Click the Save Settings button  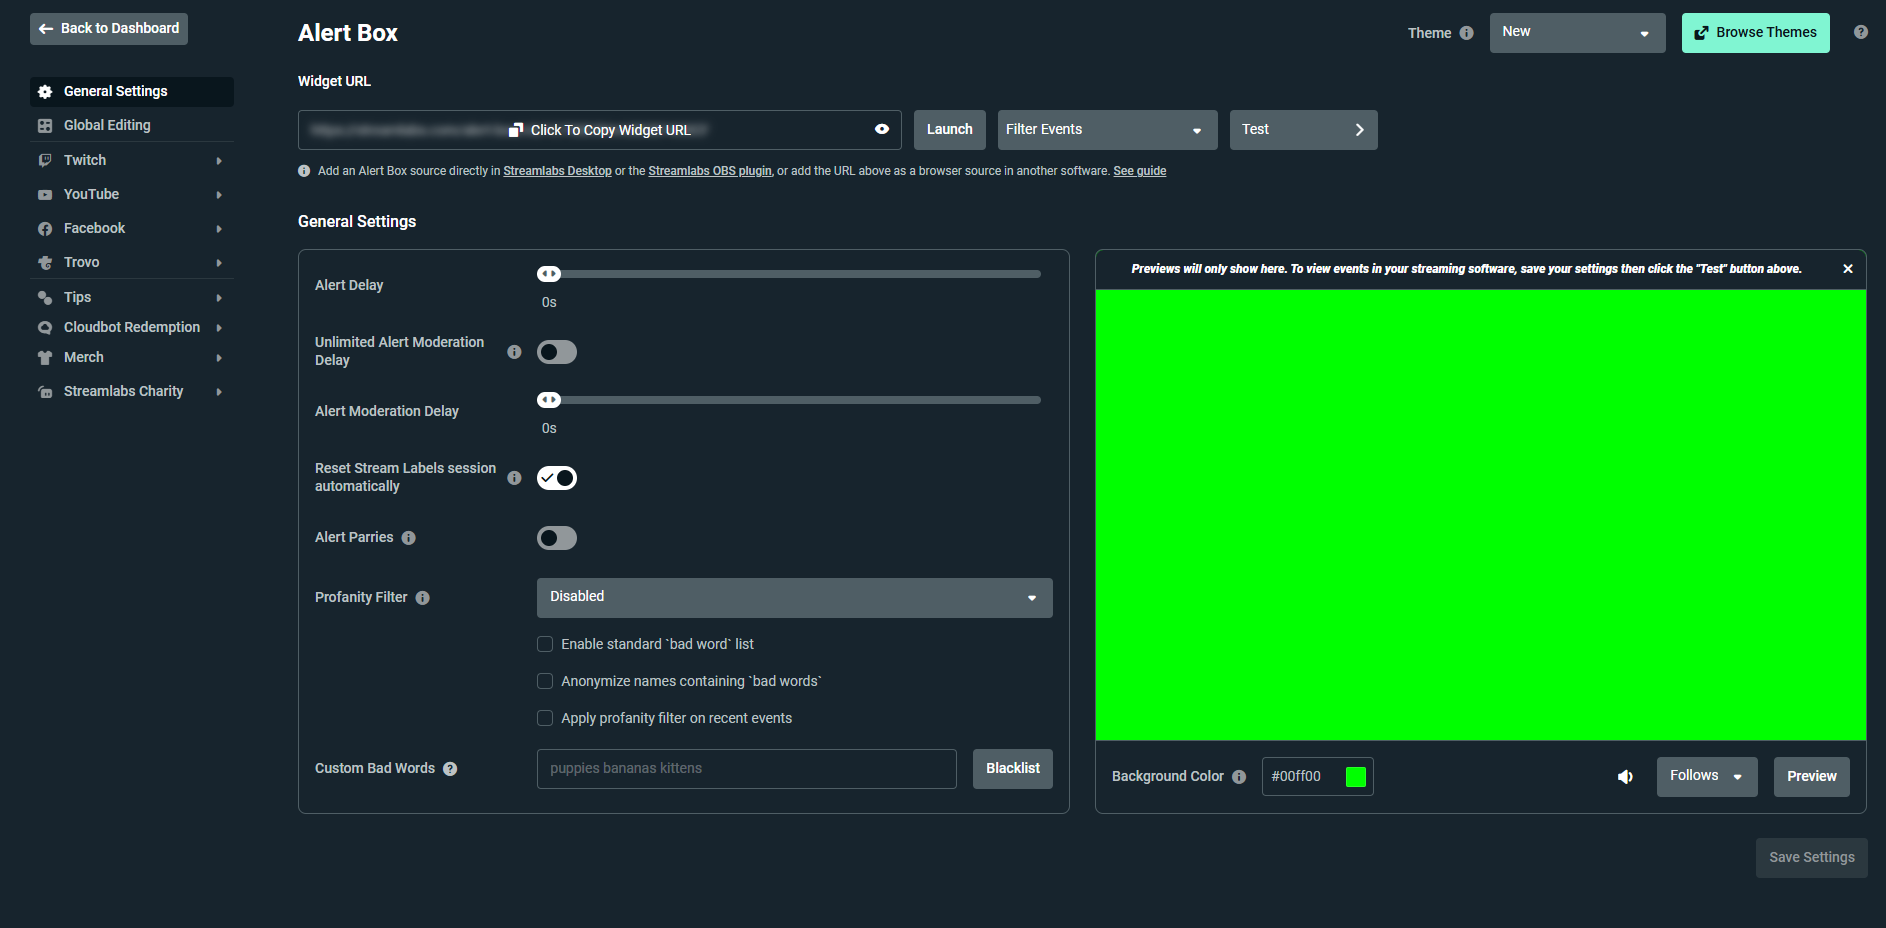(x=1811, y=858)
